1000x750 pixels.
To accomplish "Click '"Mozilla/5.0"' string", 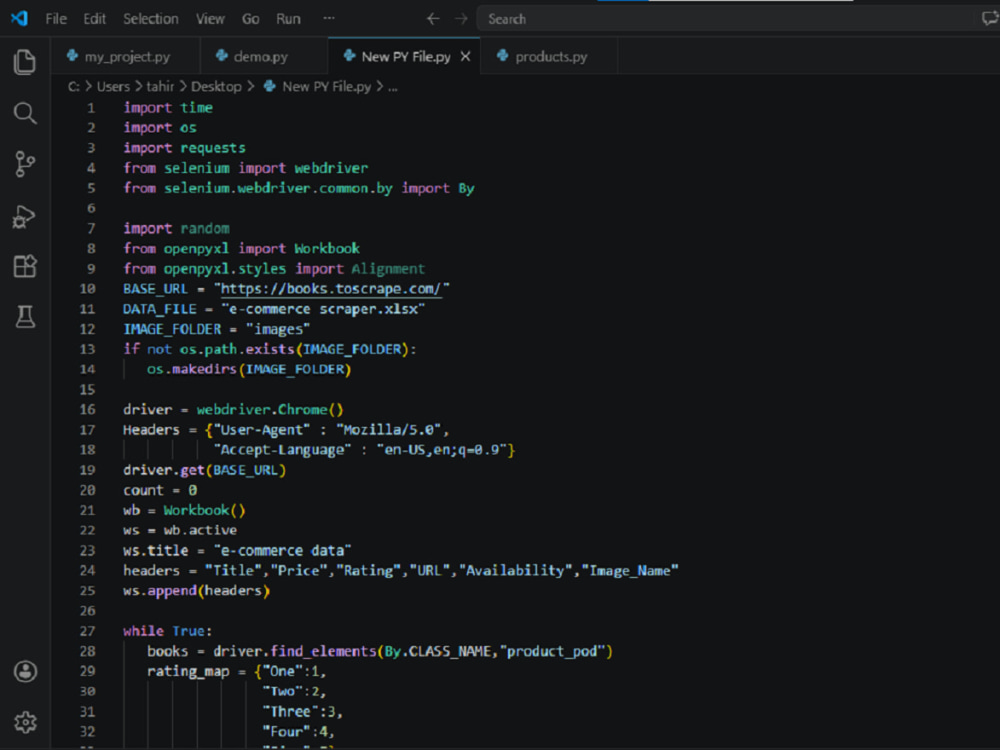I will [389, 430].
